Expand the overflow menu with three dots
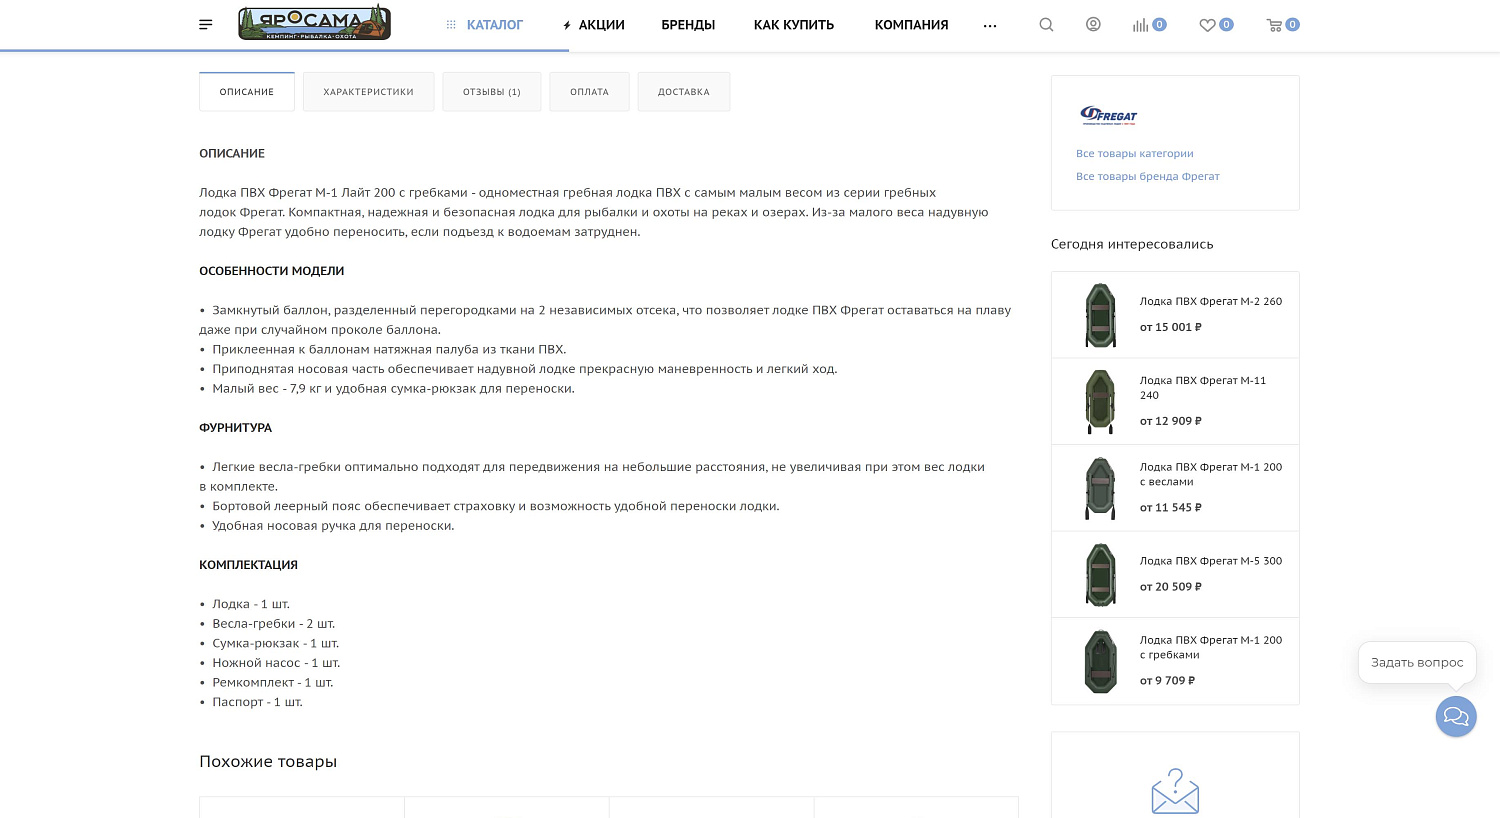Image resolution: width=1500 pixels, height=818 pixels. tap(990, 25)
